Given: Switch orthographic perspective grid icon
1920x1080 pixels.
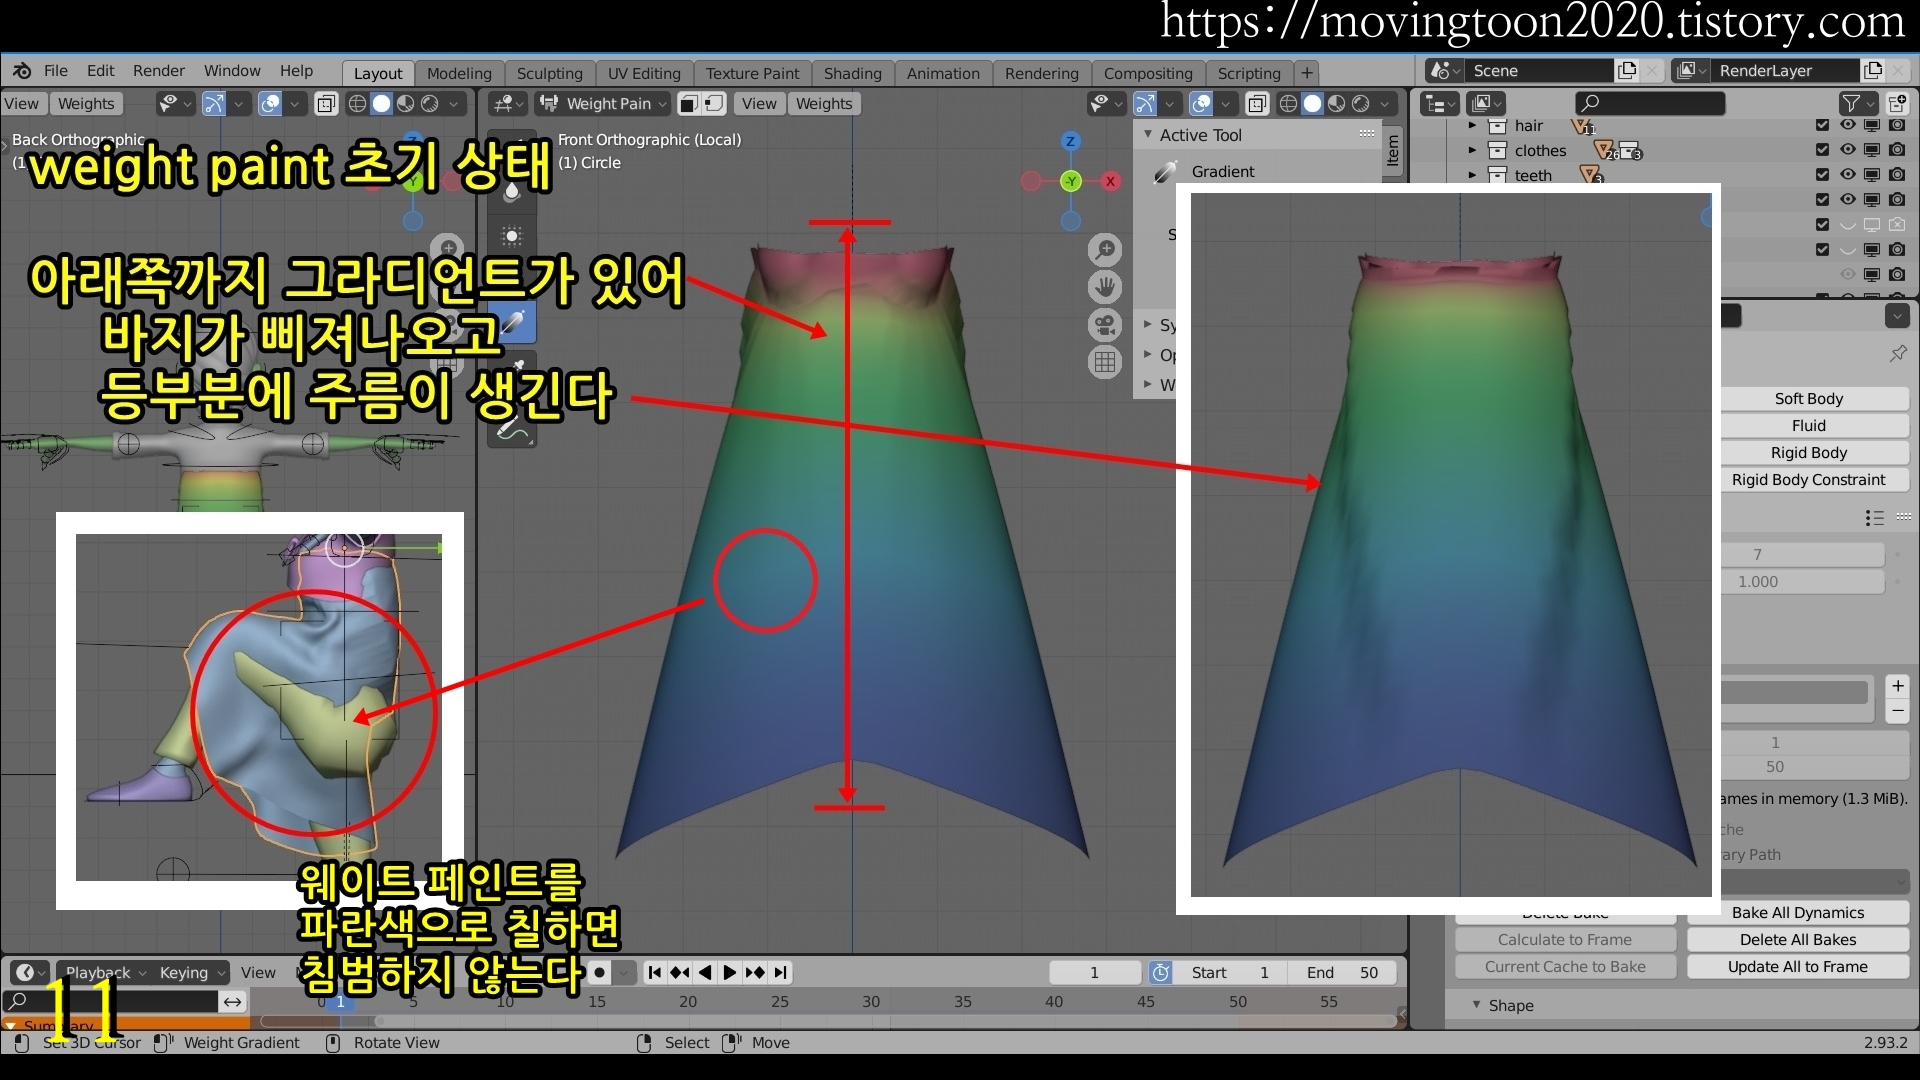Looking at the screenshot, I should coord(1105,362).
